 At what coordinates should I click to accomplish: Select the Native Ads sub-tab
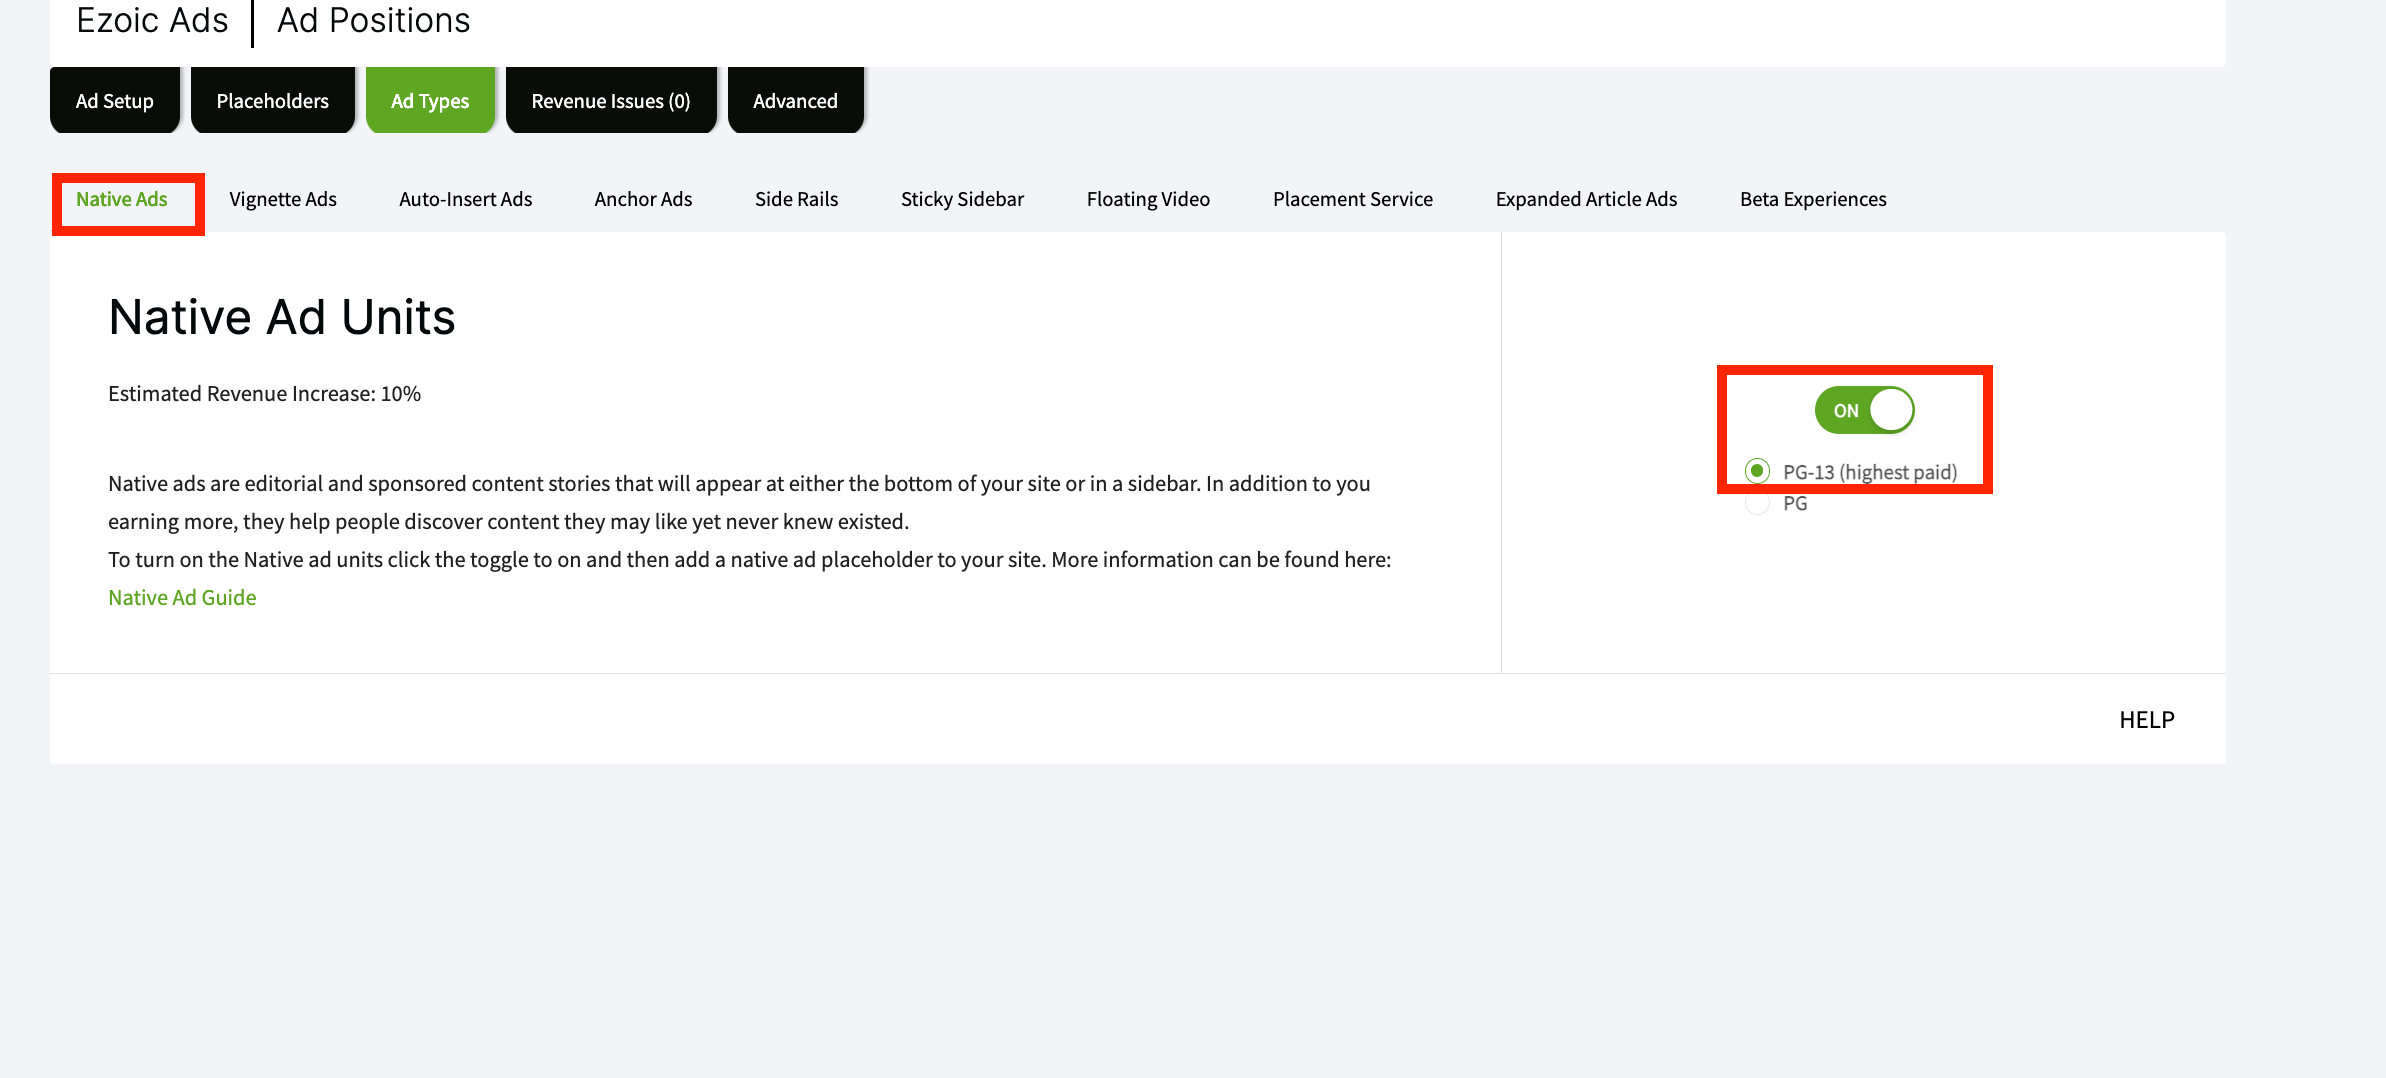122,199
